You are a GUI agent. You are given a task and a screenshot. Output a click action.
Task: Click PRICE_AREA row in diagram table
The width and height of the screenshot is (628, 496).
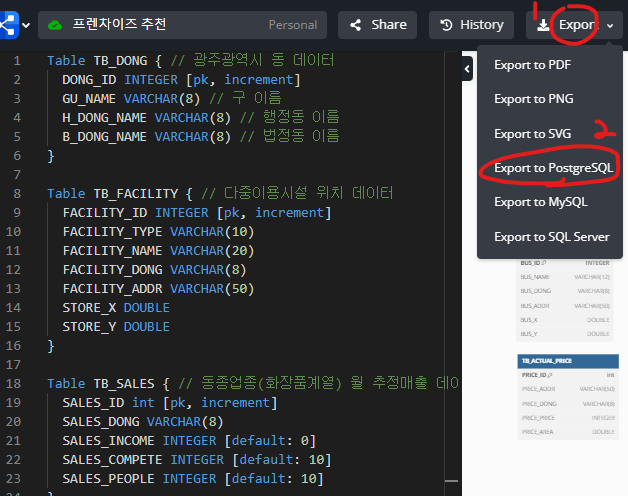pyautogui.click(x=568, y=432)
